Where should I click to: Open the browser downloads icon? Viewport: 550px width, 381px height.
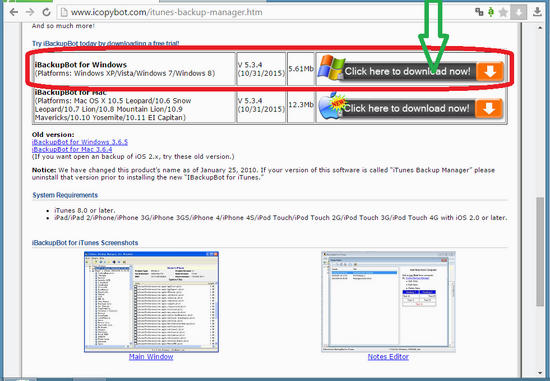537,12
